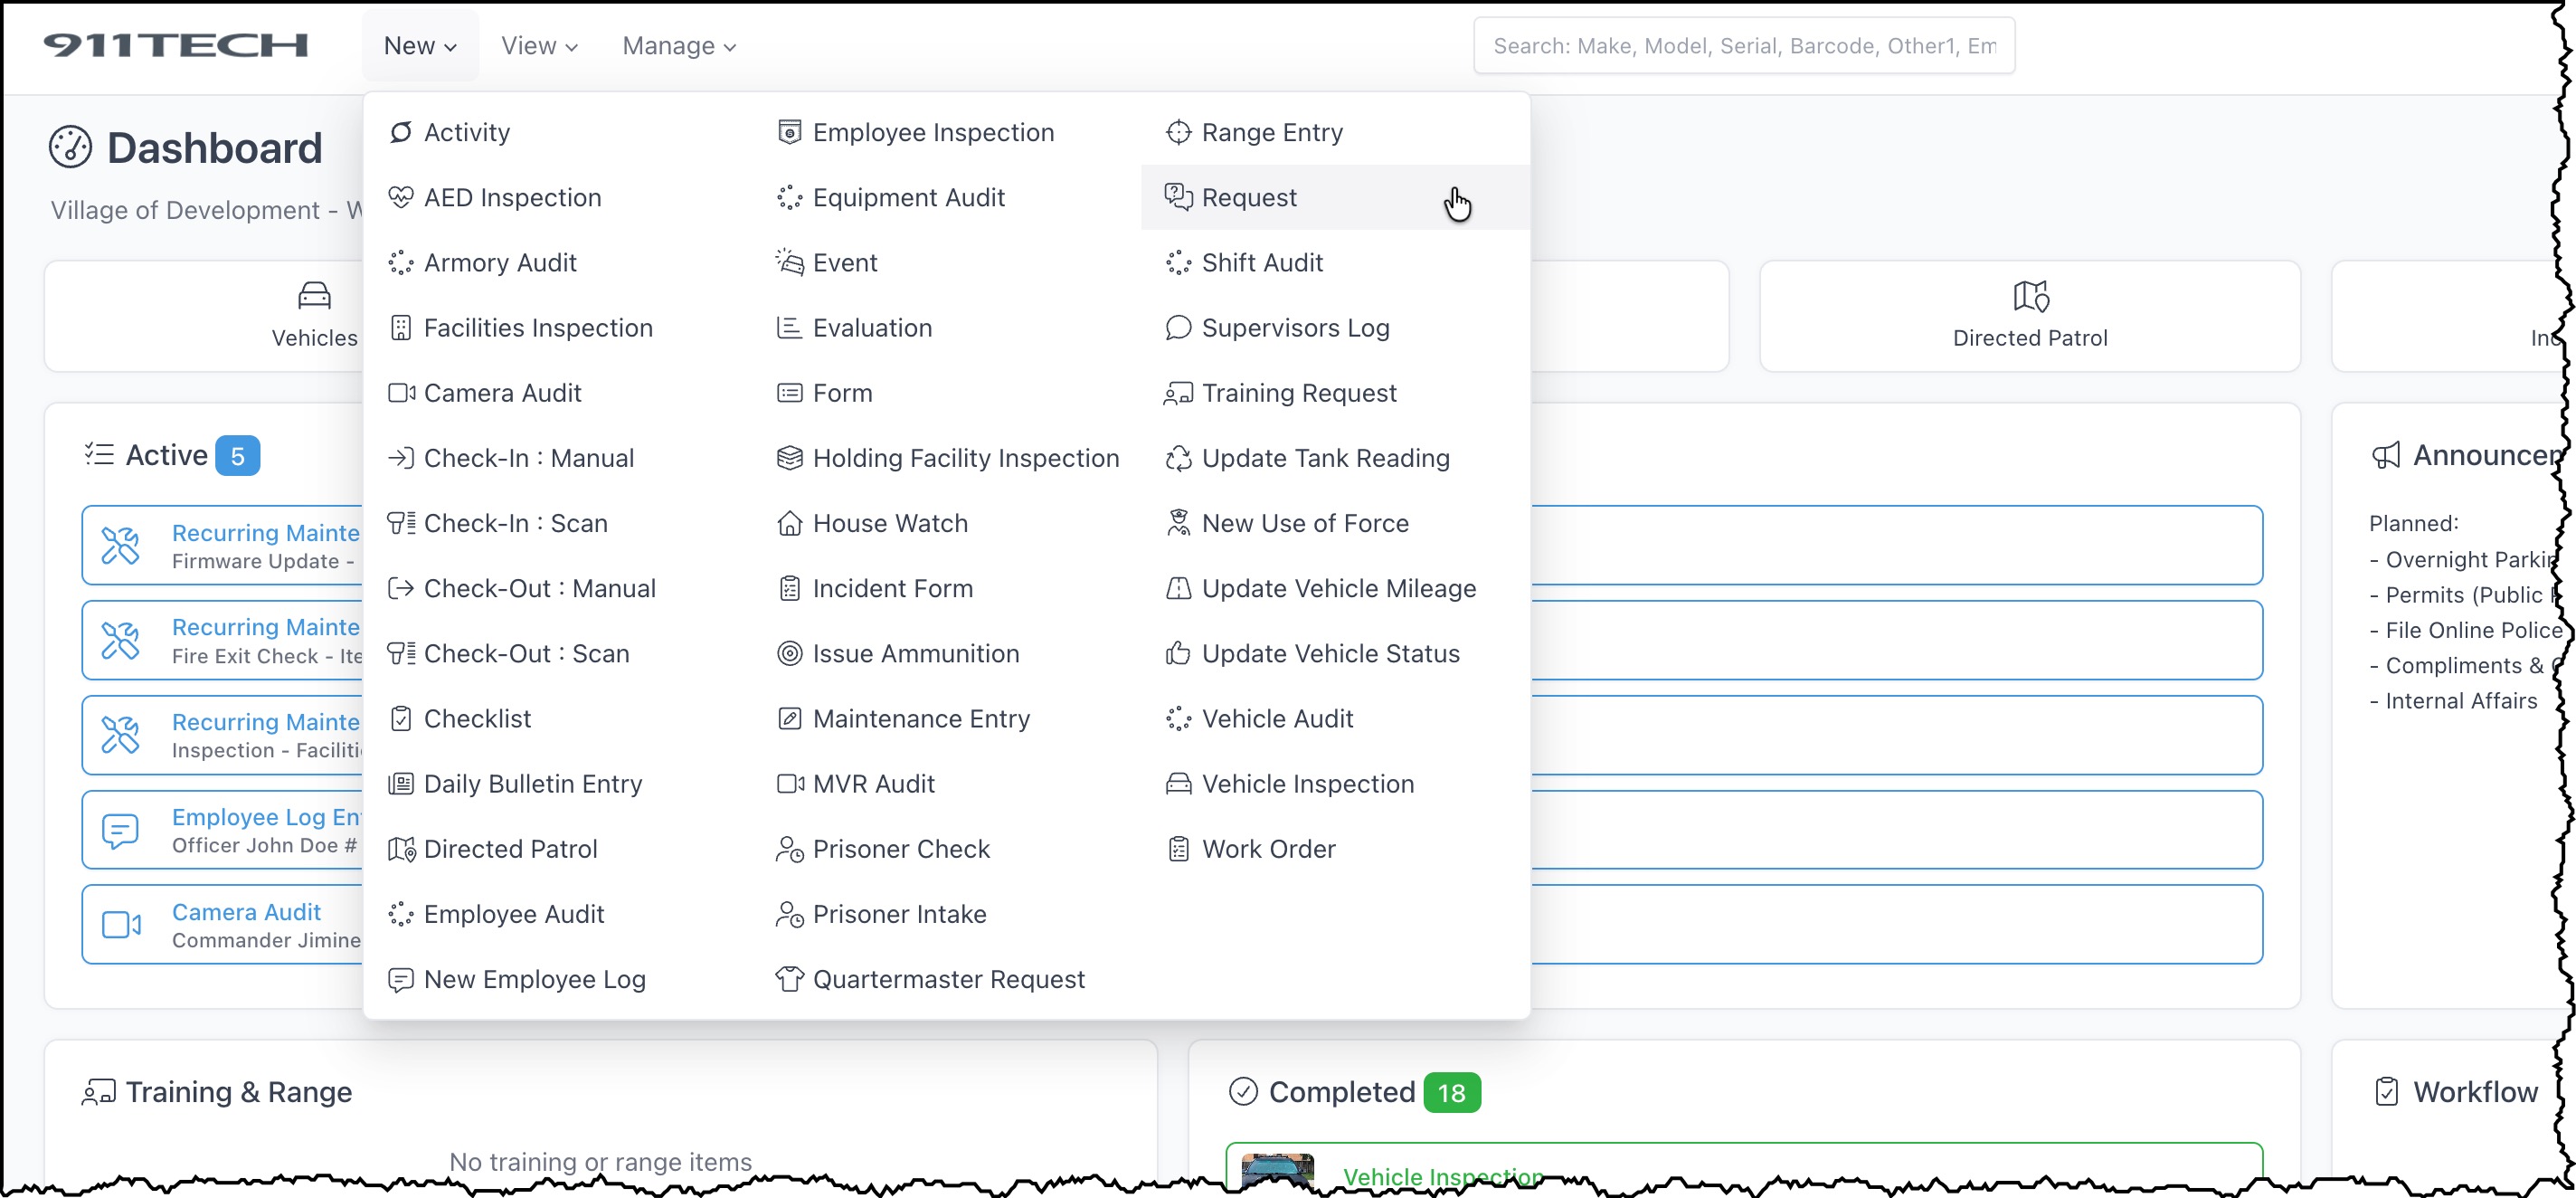Click the Completed checkmark circle icon

[x=1242, y=1091]
